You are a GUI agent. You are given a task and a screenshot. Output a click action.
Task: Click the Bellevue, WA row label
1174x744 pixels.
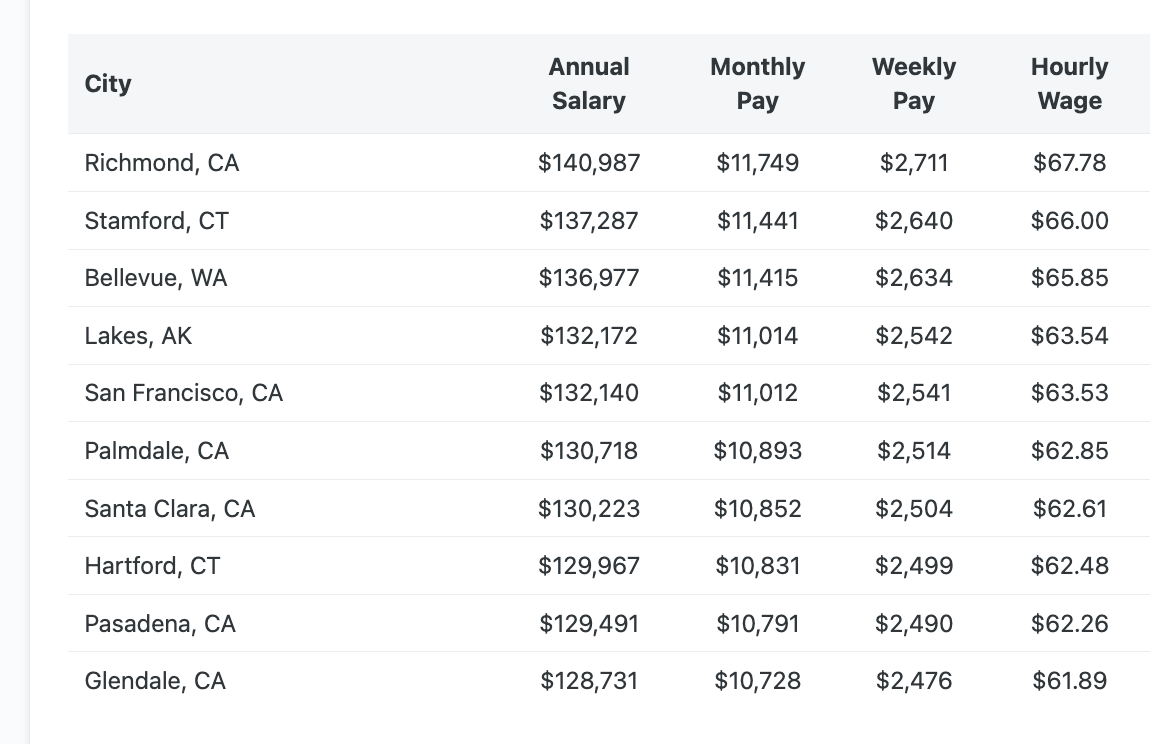point(156,278)
